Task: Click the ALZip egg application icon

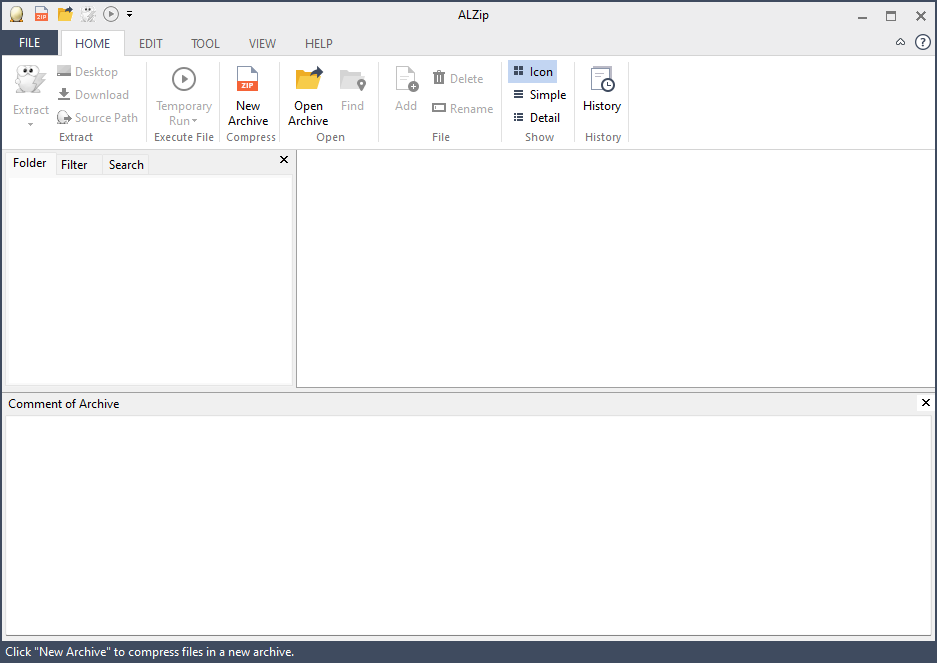Action: (16, 14)
